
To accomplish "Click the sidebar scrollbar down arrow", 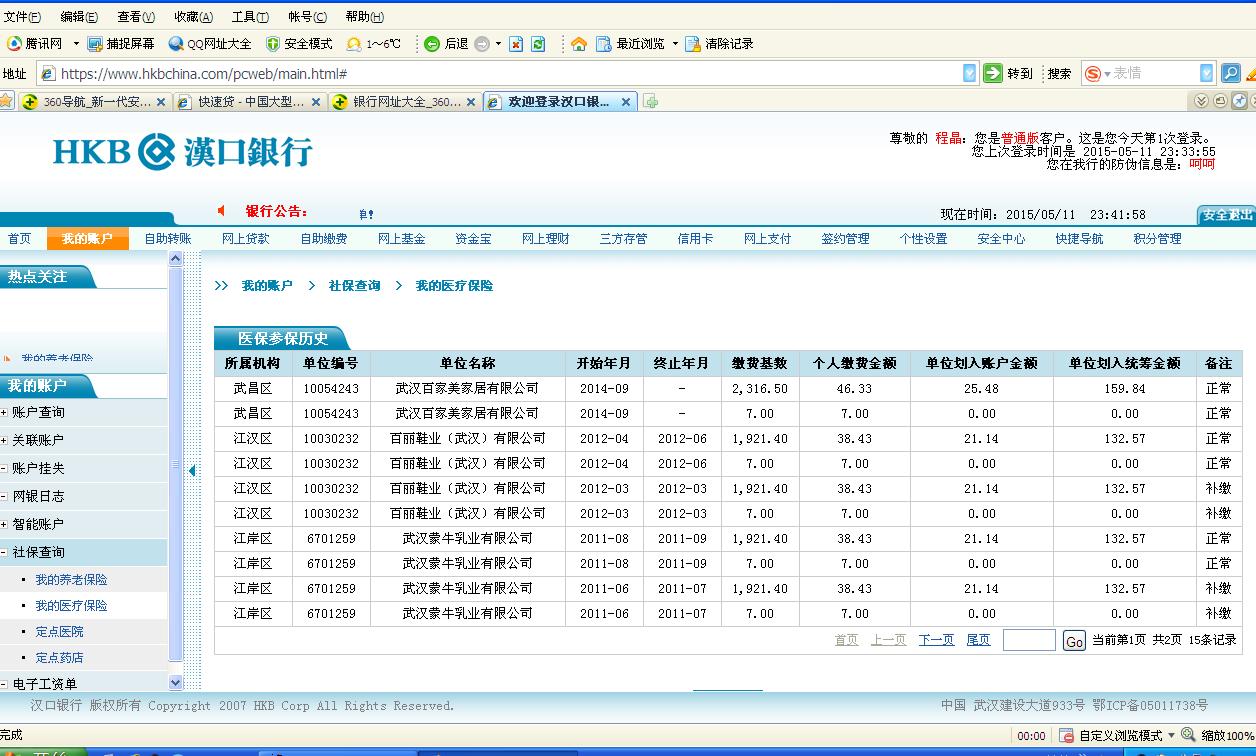I will [x=176, y=683].
